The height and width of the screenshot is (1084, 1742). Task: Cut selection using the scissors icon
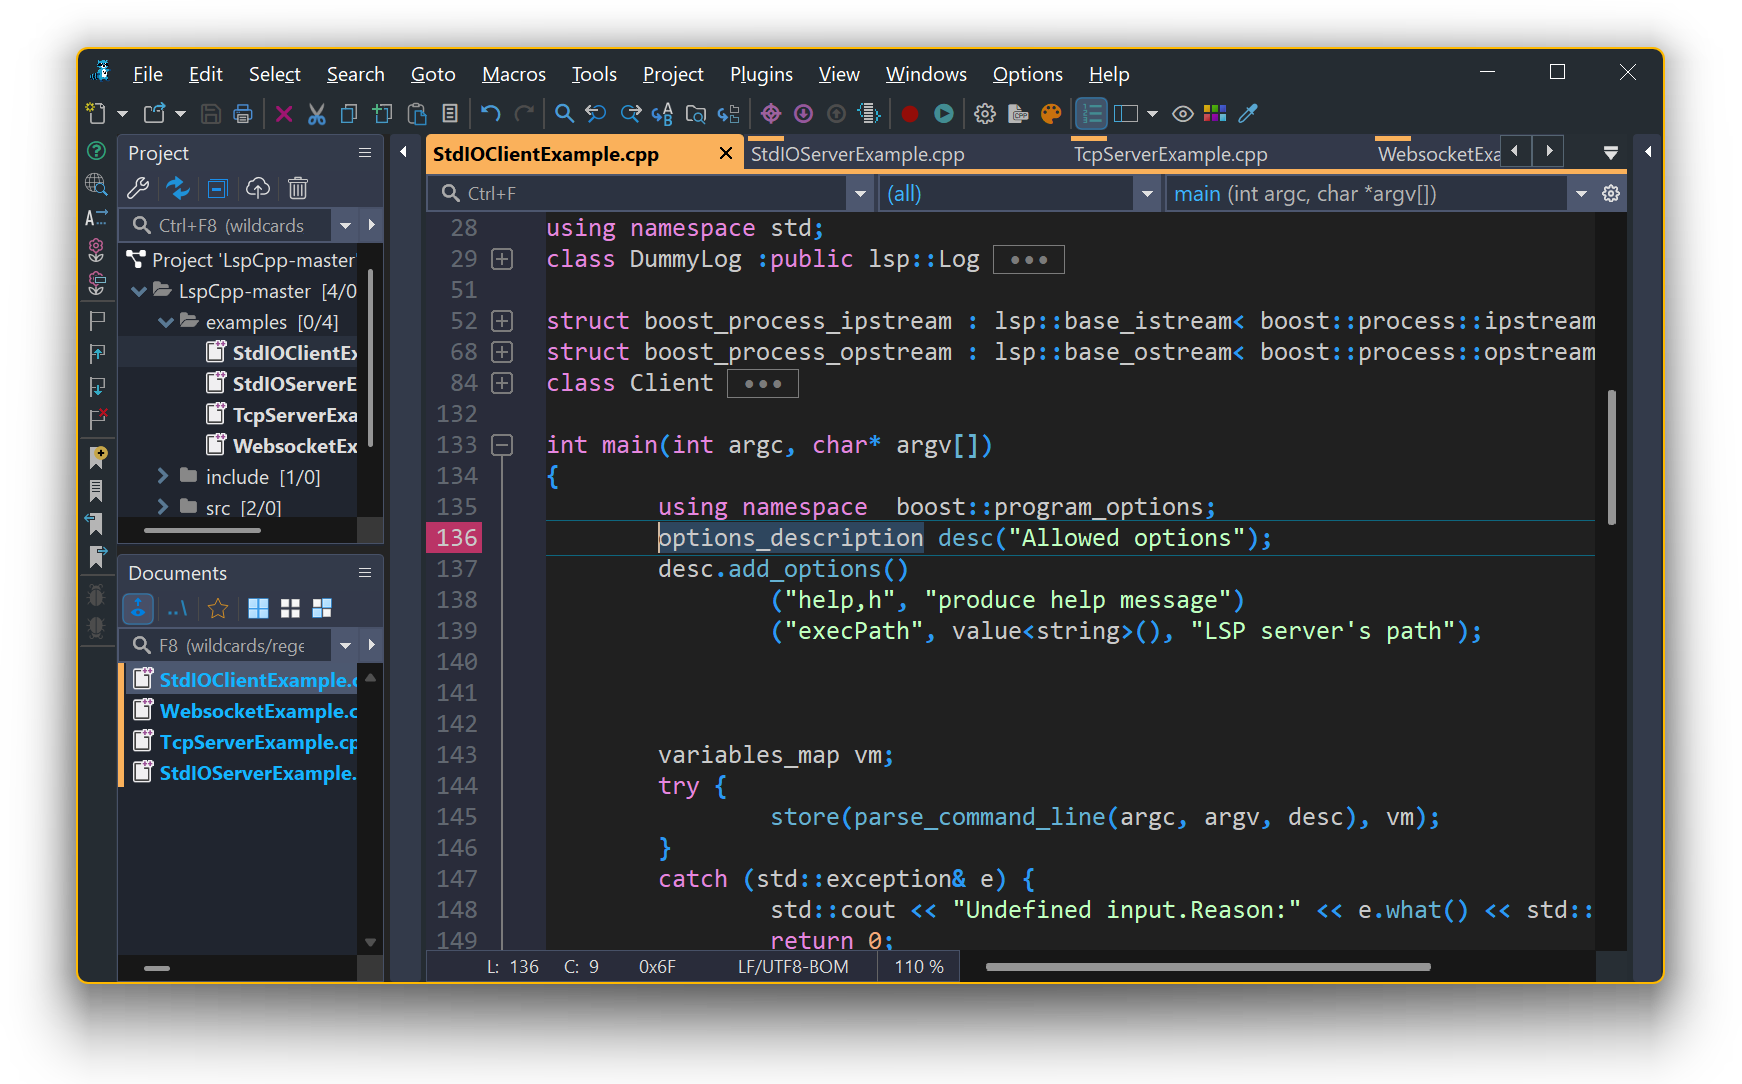316,113
